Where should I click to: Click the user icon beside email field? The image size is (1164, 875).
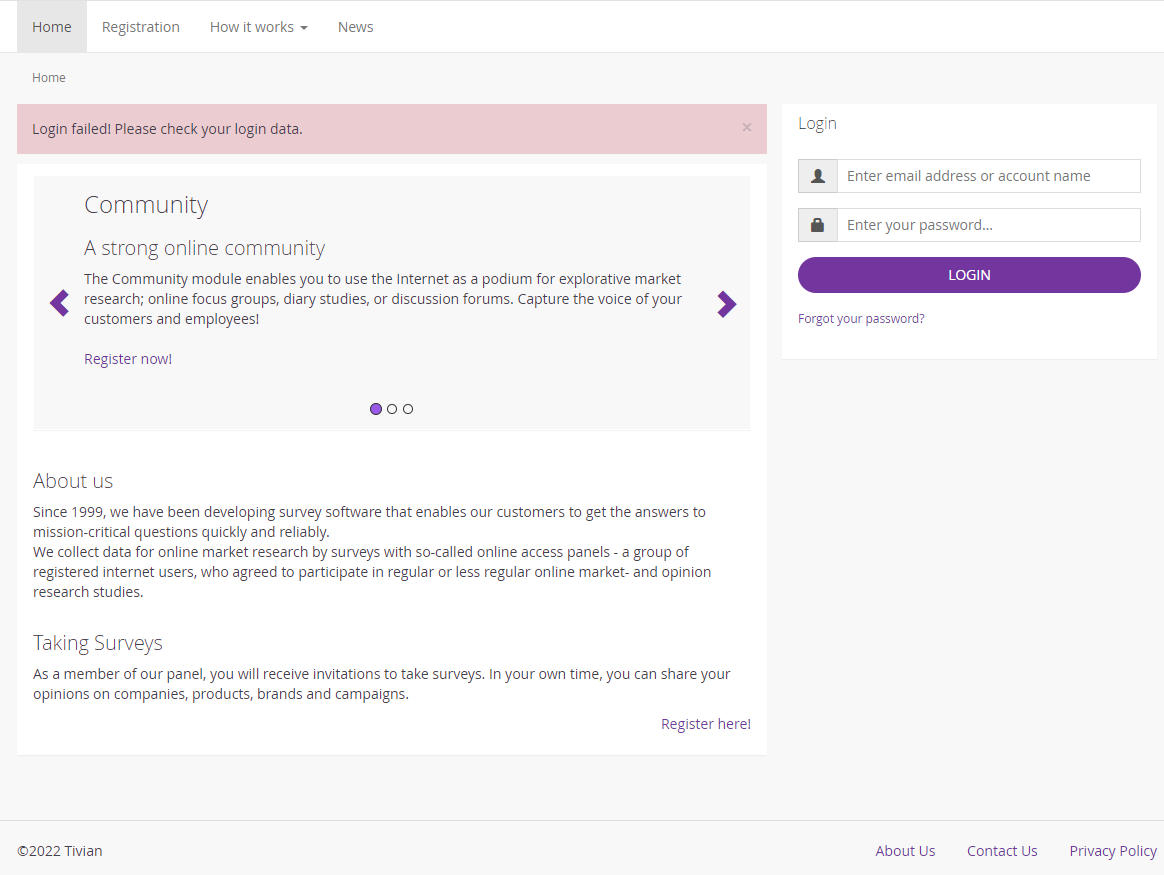tap(818, 176)
